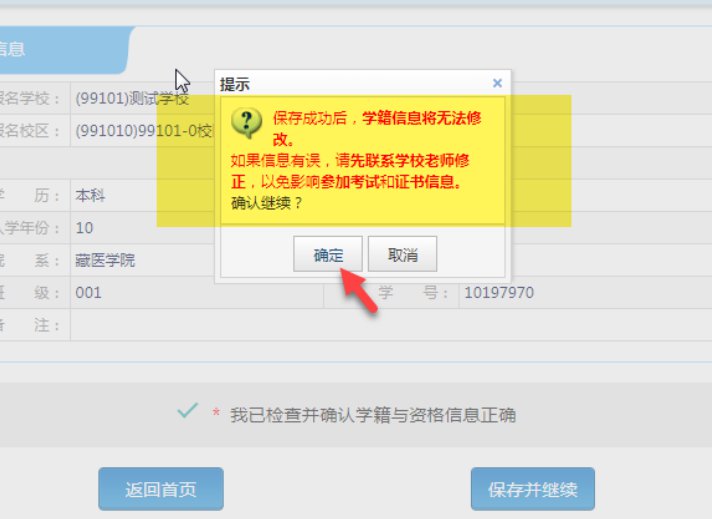Click the 我已检查并确认学籍与资格信息正确 label
The image size is (712, 519).
373,415
